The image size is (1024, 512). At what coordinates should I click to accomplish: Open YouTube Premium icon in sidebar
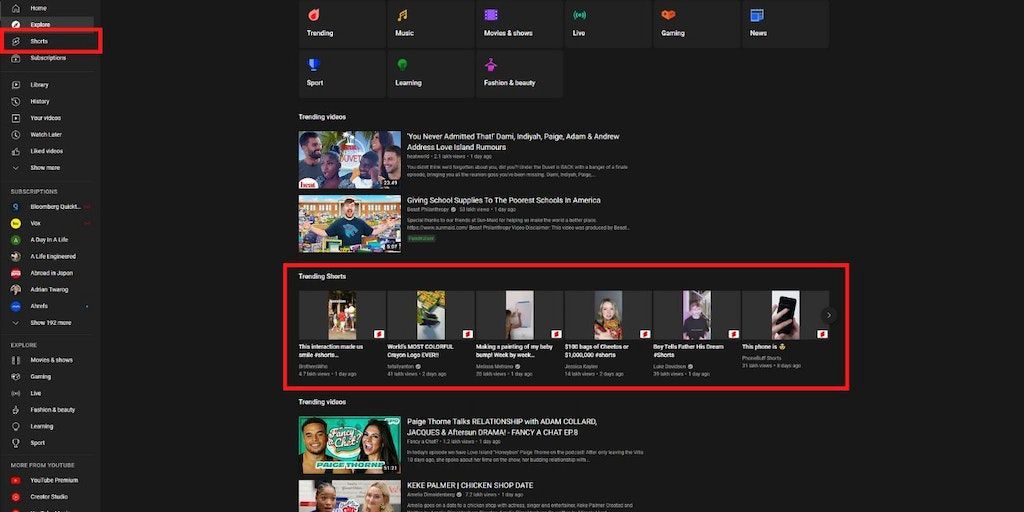pos(16,480)
